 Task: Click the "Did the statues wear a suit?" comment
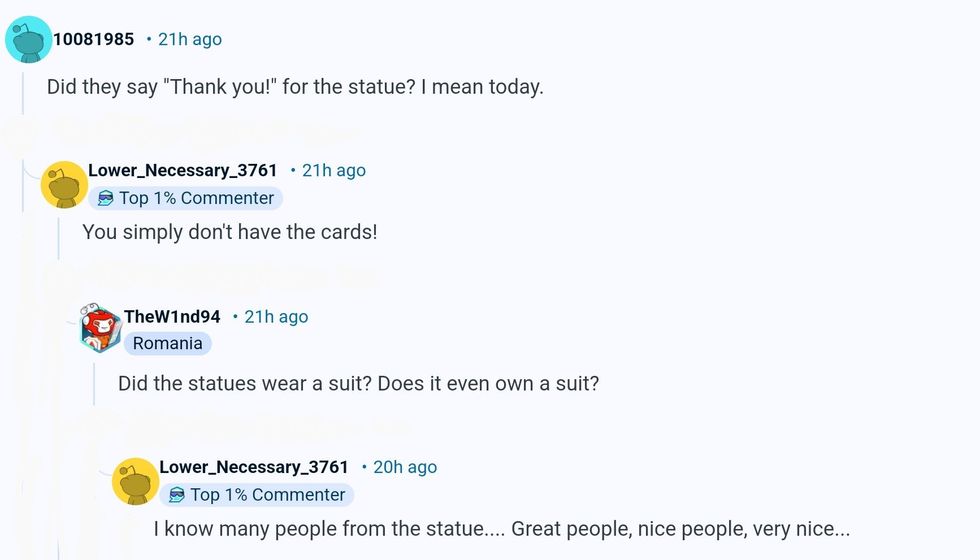(358, 383)
